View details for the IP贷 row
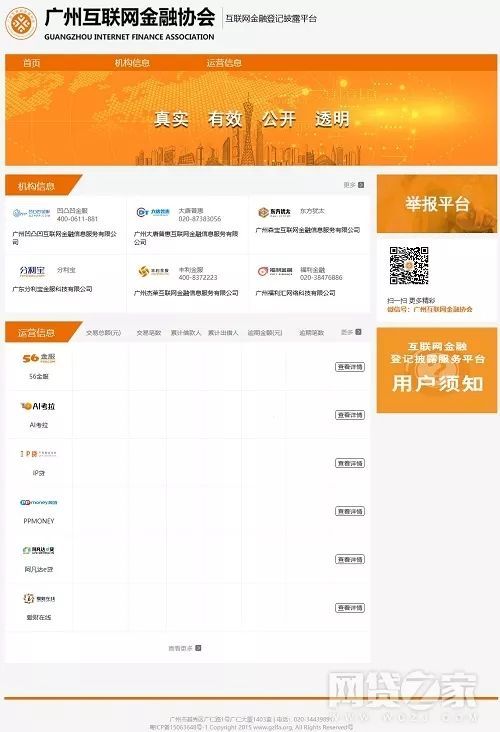500x732 pixels. click(x=350, y=464)
